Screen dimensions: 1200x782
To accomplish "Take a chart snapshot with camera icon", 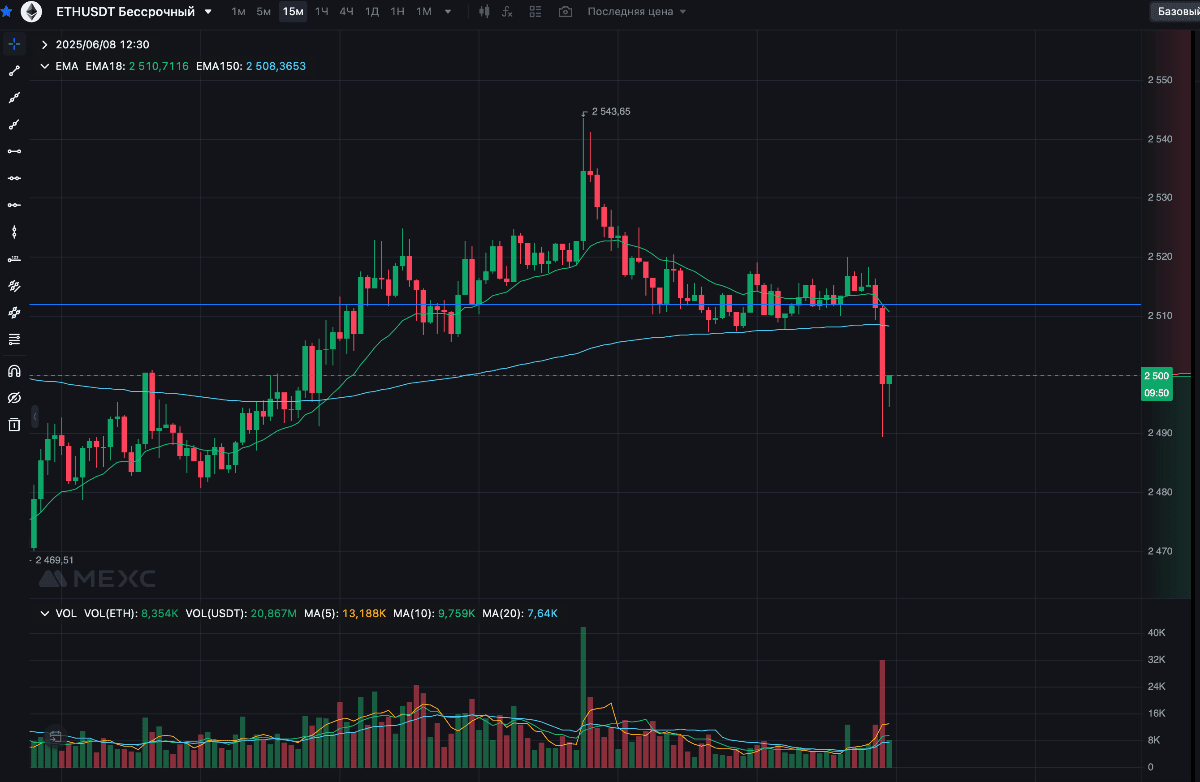I will coord(566,12).
